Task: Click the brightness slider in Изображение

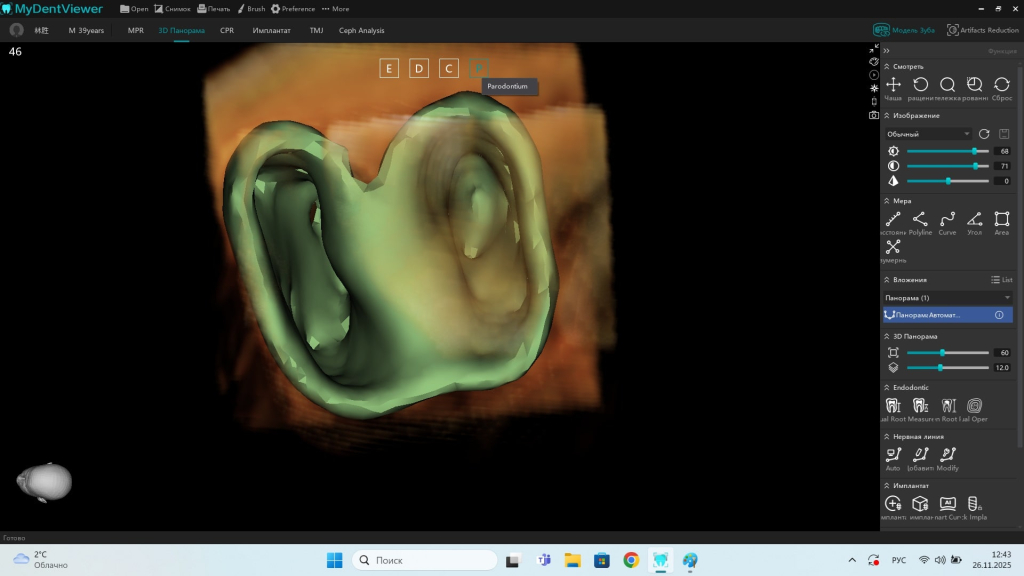Action: [x=947, y=151]
